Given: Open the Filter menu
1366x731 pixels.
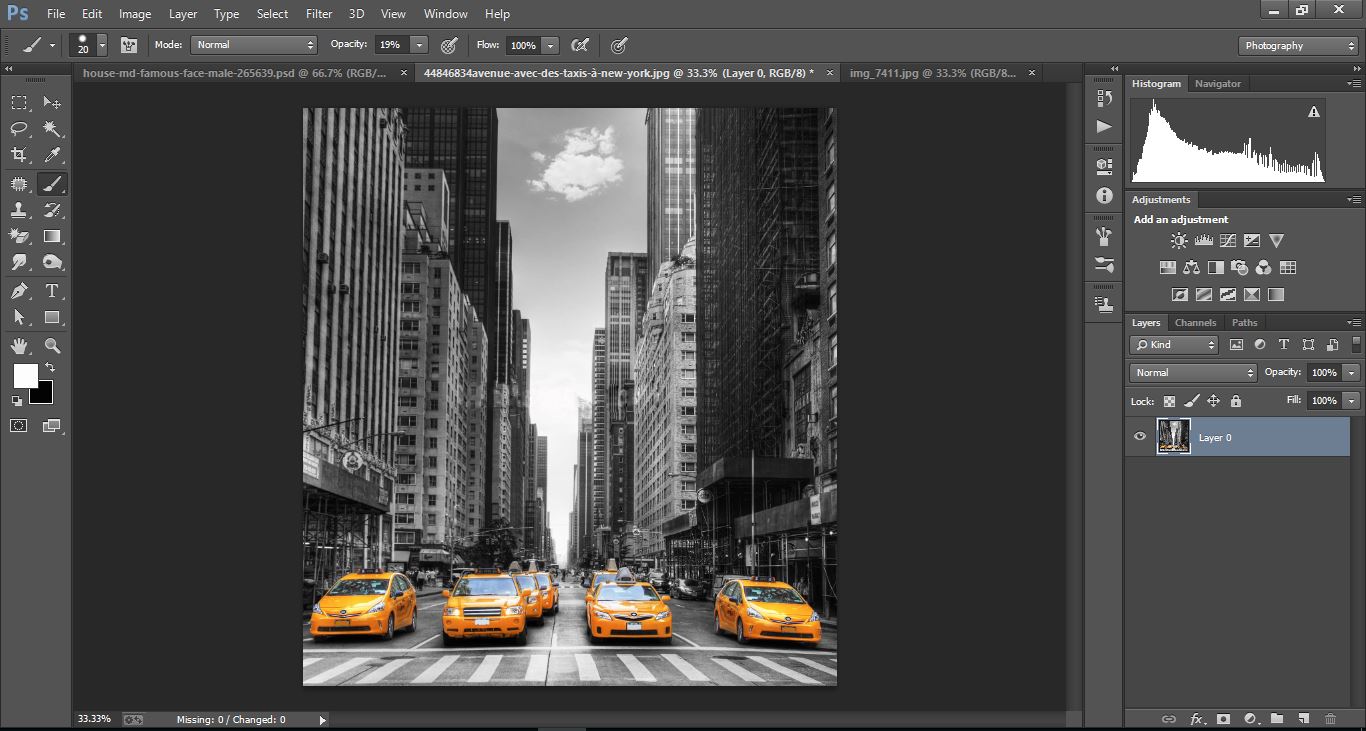Looking at the screenshot, I should (x=319, y=14).
